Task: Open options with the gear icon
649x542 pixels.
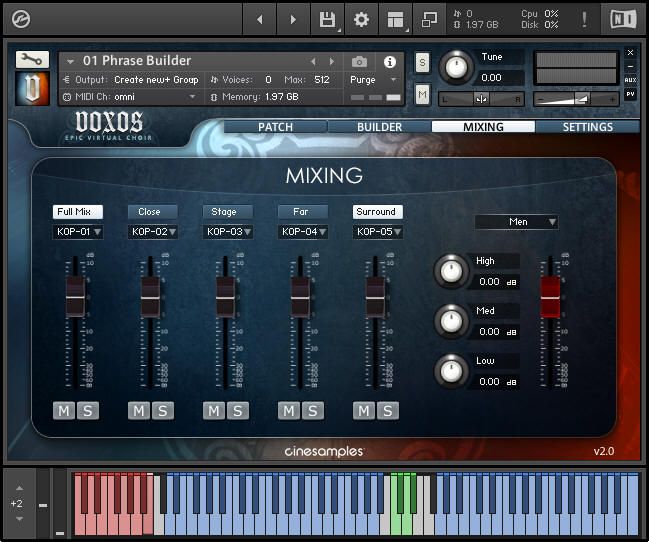Action: (x=361, y=19)
